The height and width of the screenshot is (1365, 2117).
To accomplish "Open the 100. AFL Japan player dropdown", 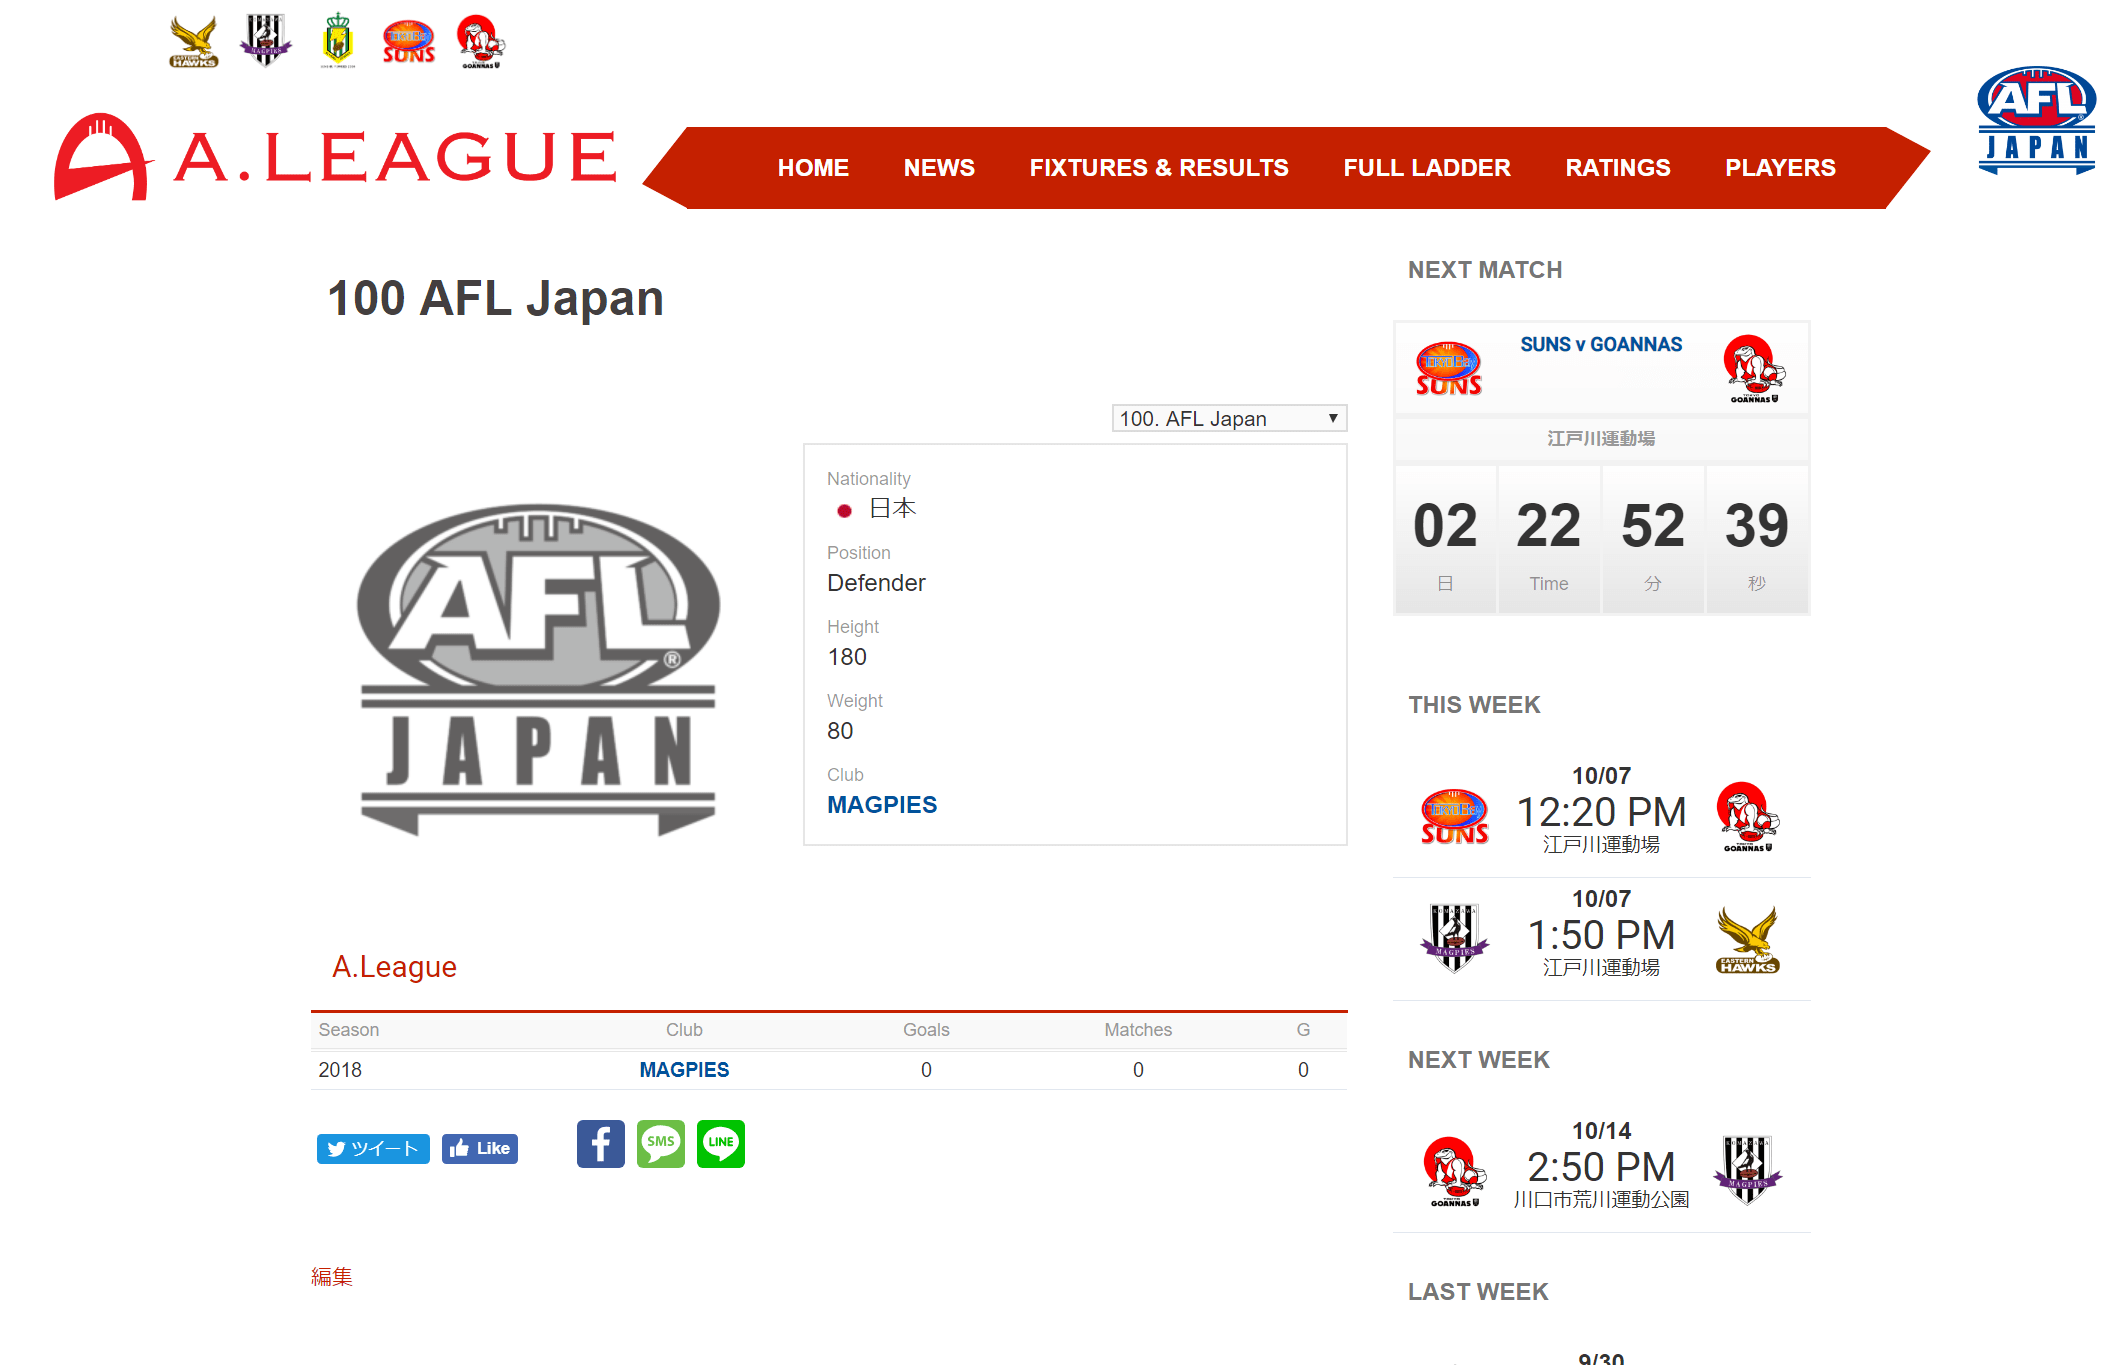I will coord(1229,418).
